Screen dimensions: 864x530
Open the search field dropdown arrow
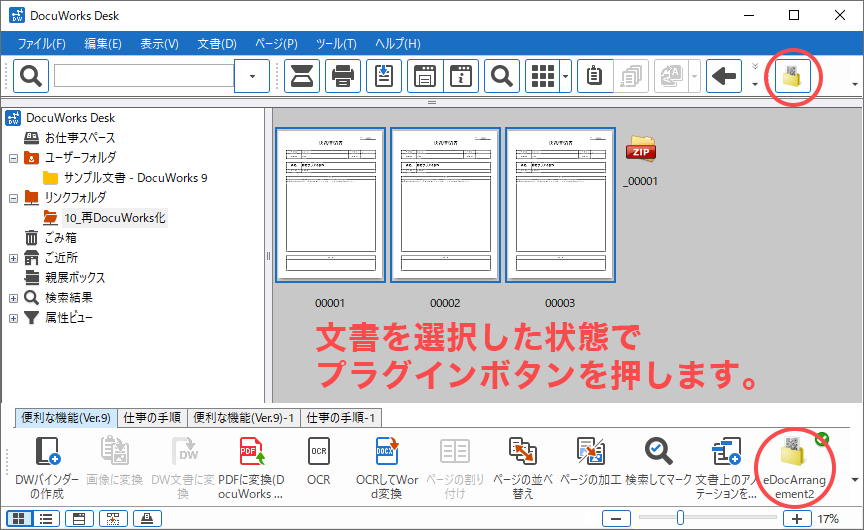point(252,76)
